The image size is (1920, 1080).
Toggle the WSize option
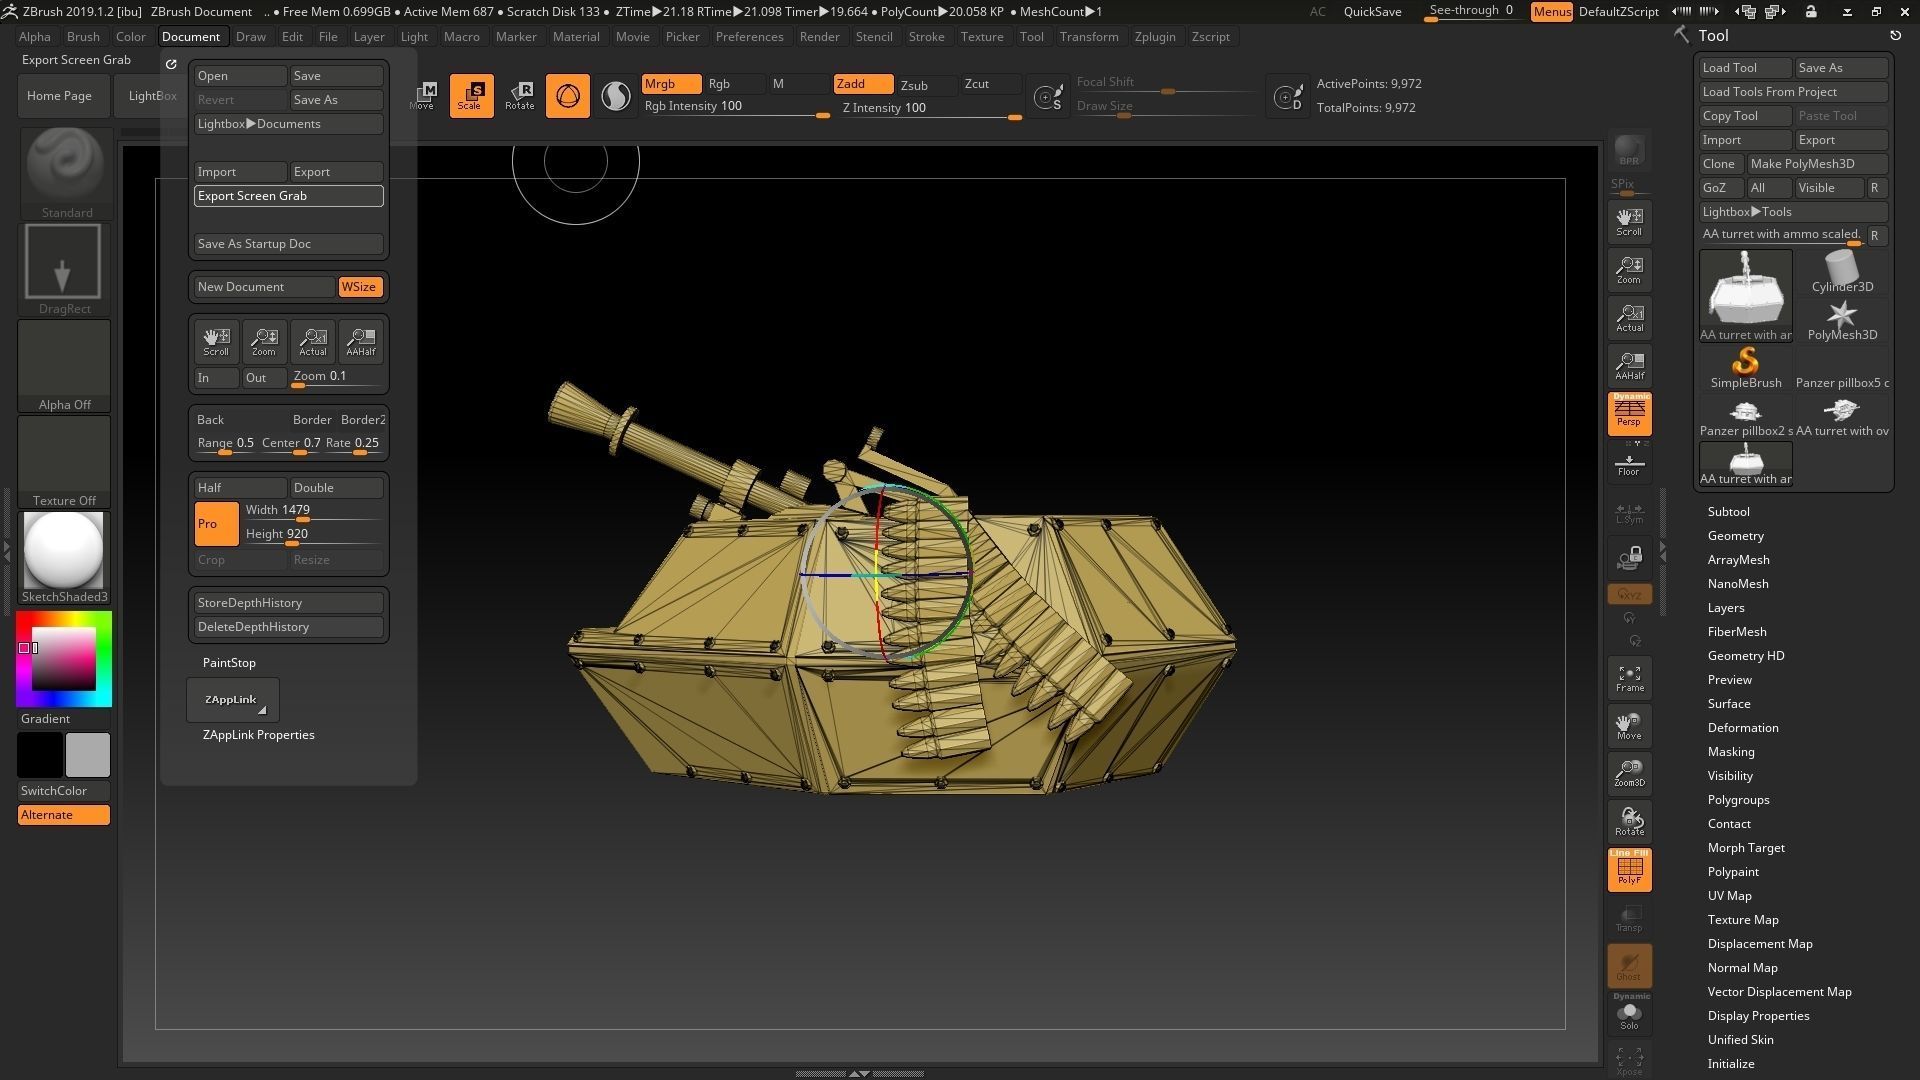pos(359,287)
